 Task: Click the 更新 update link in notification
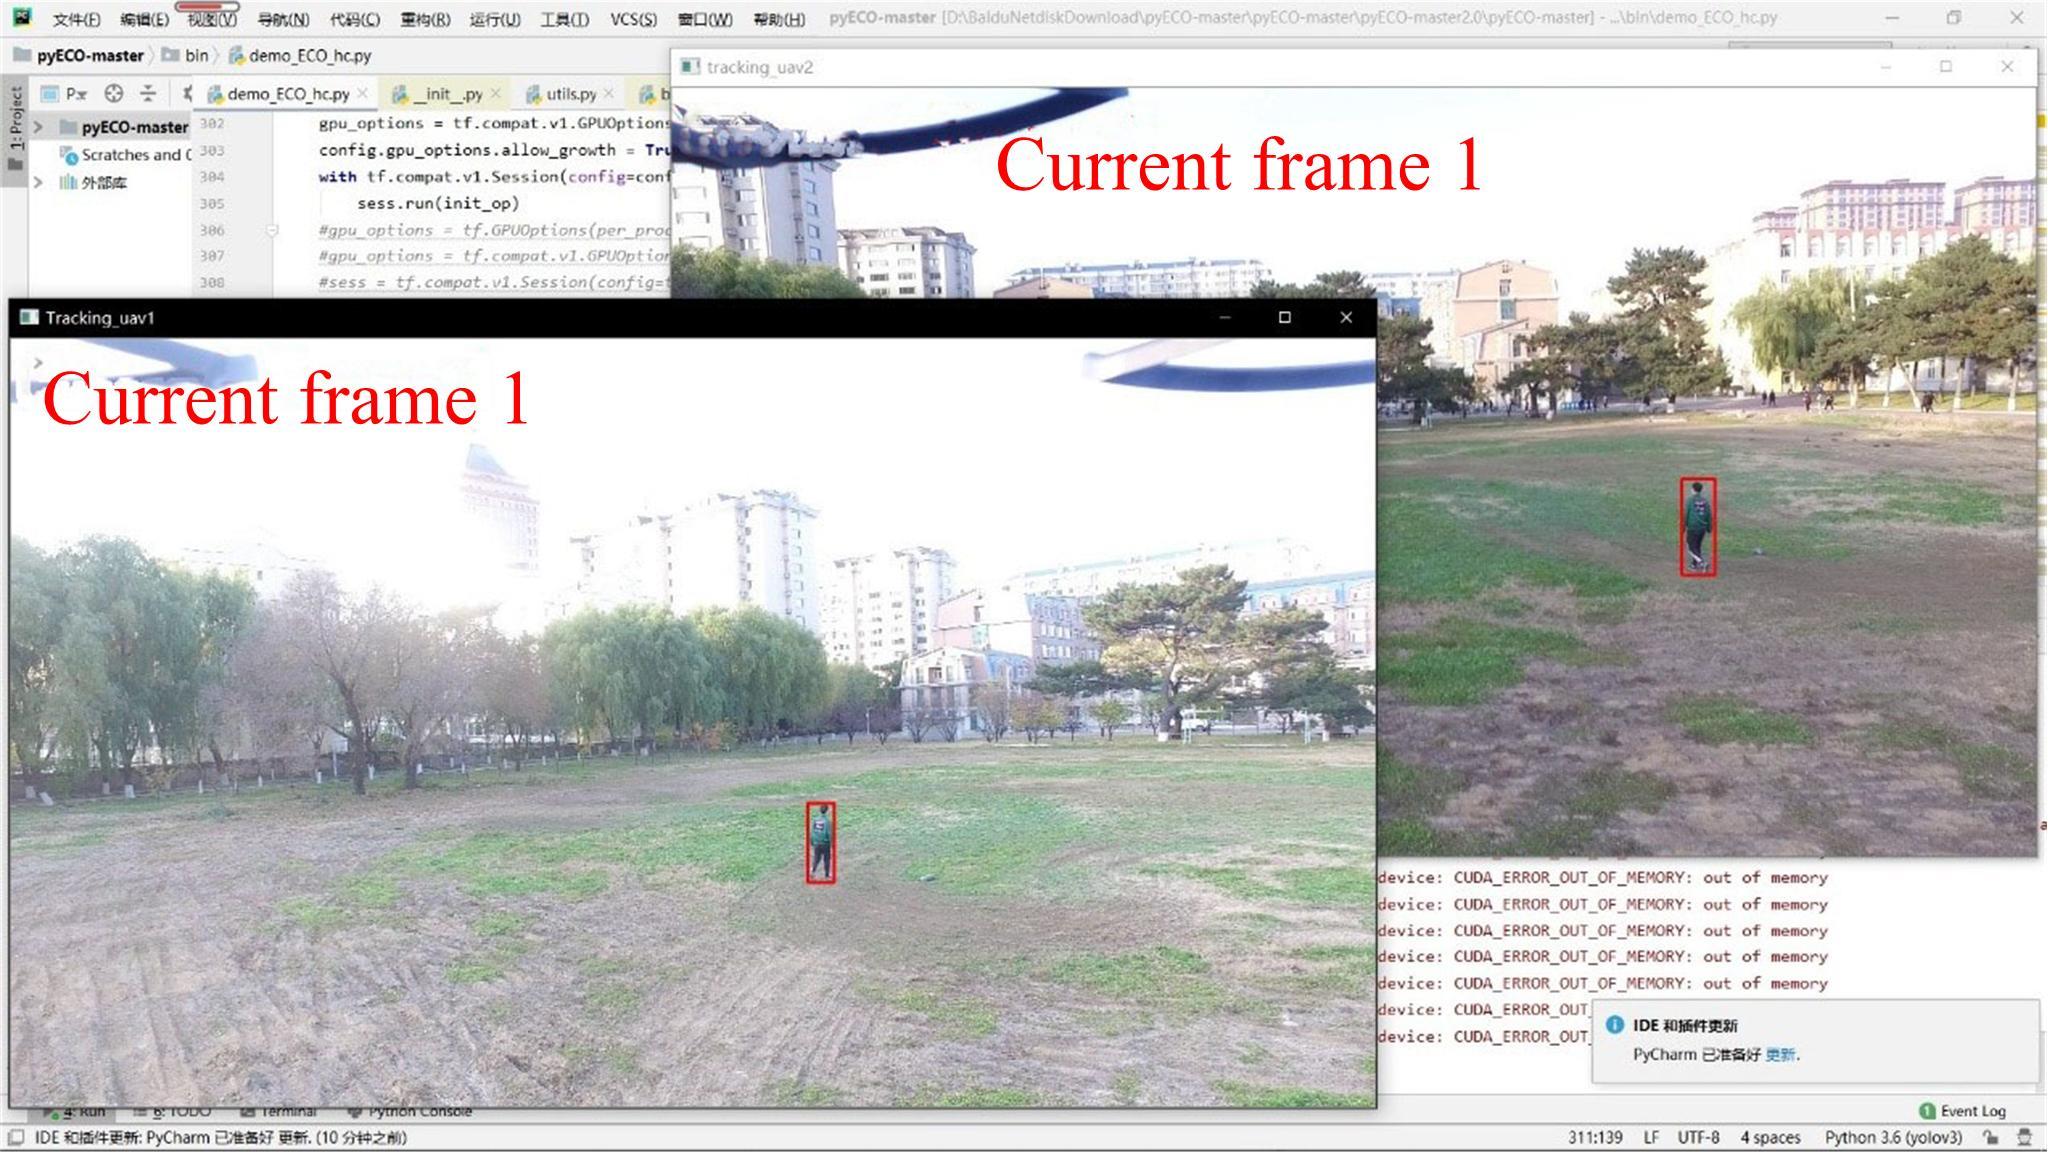pyautogui.click(x=1780, y=1054)
